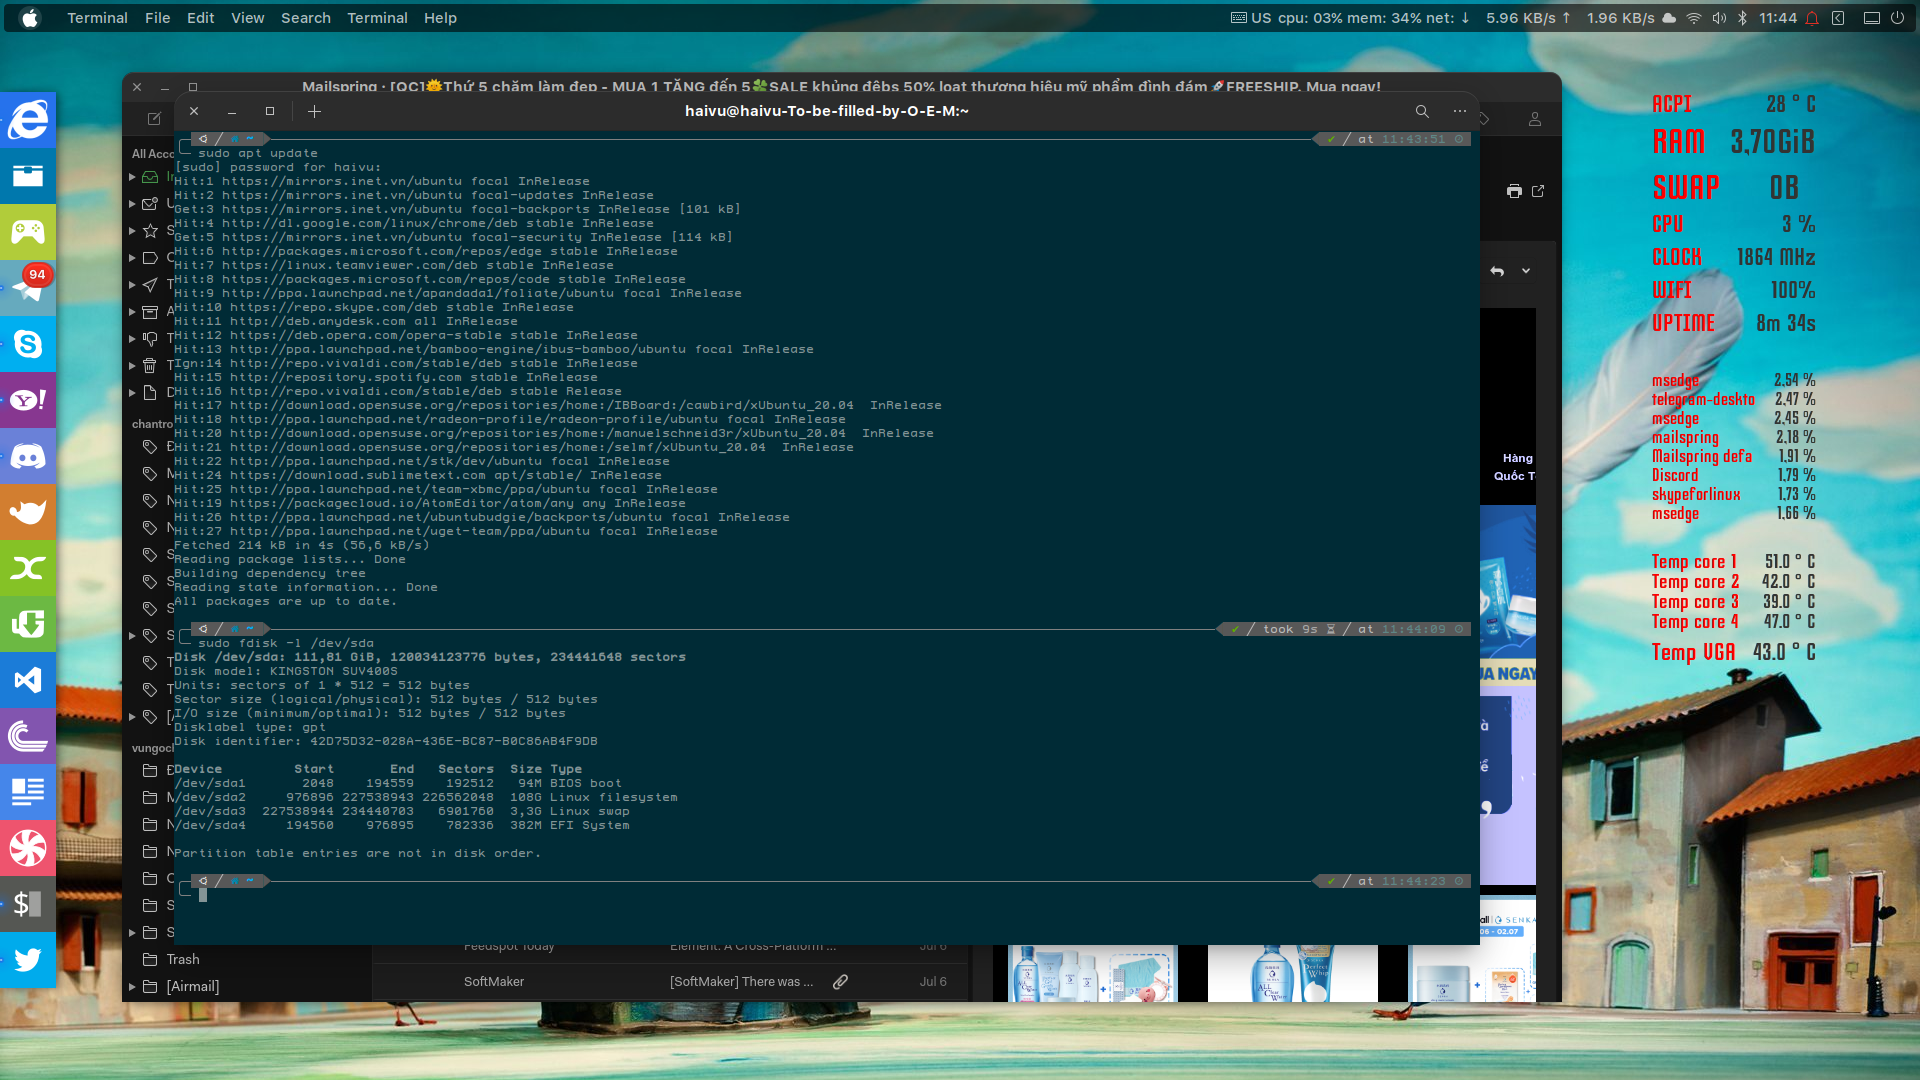Launch Discord from the dock
Image resolution: width=1920 pixels, height=1080 pixels.
point(28,456)
